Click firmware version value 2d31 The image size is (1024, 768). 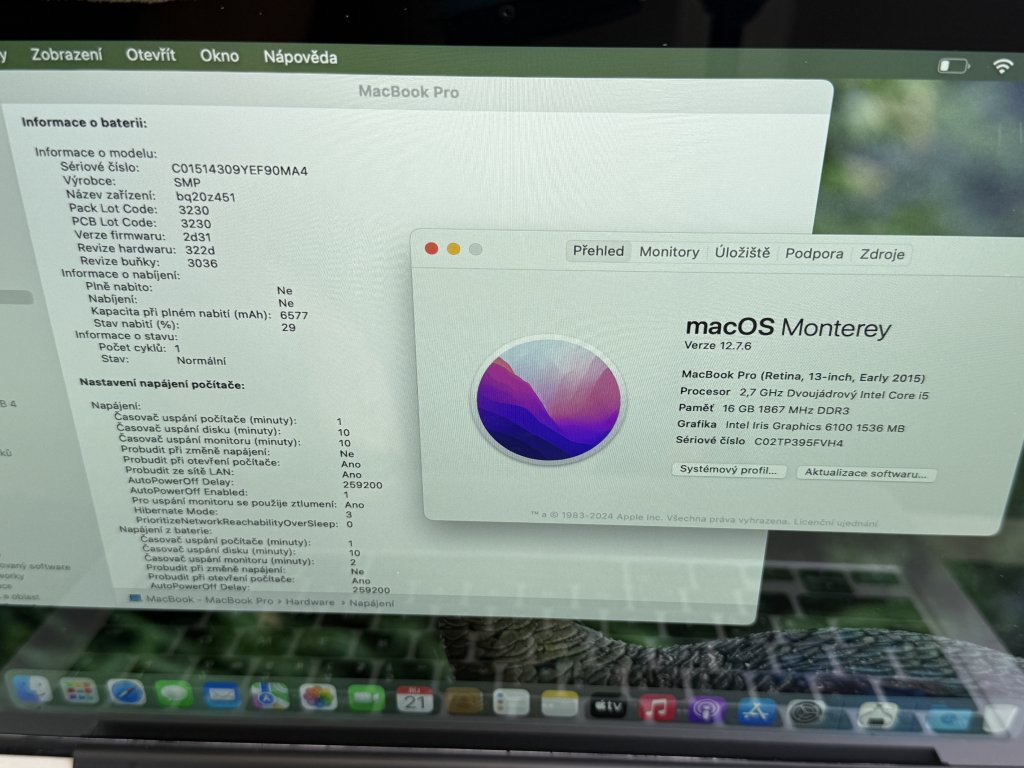coord(197,236)
